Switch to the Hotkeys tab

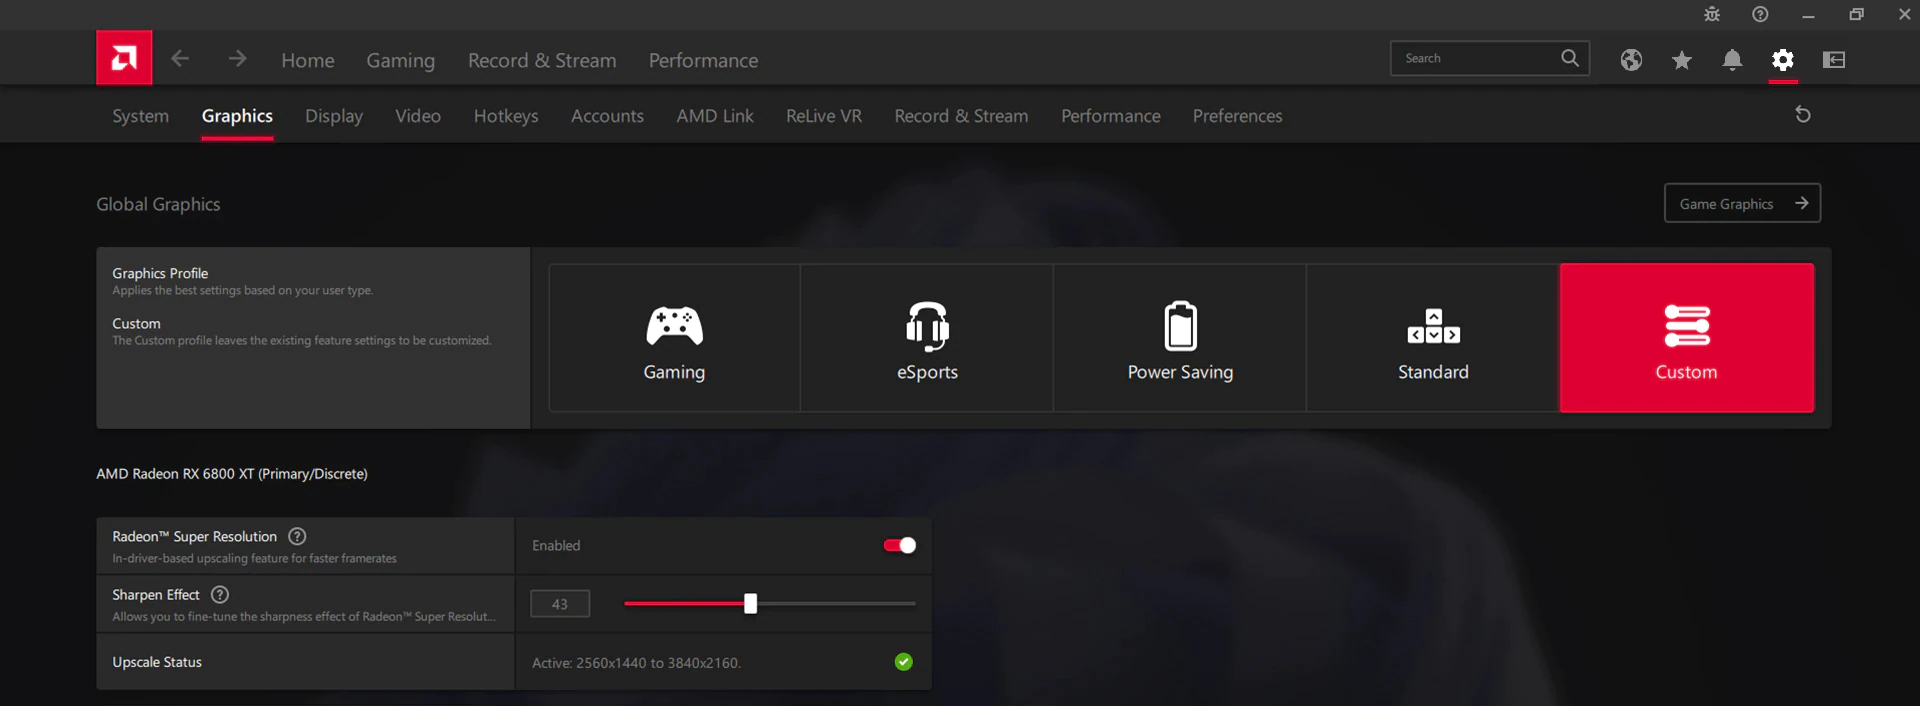coord(506,116)
